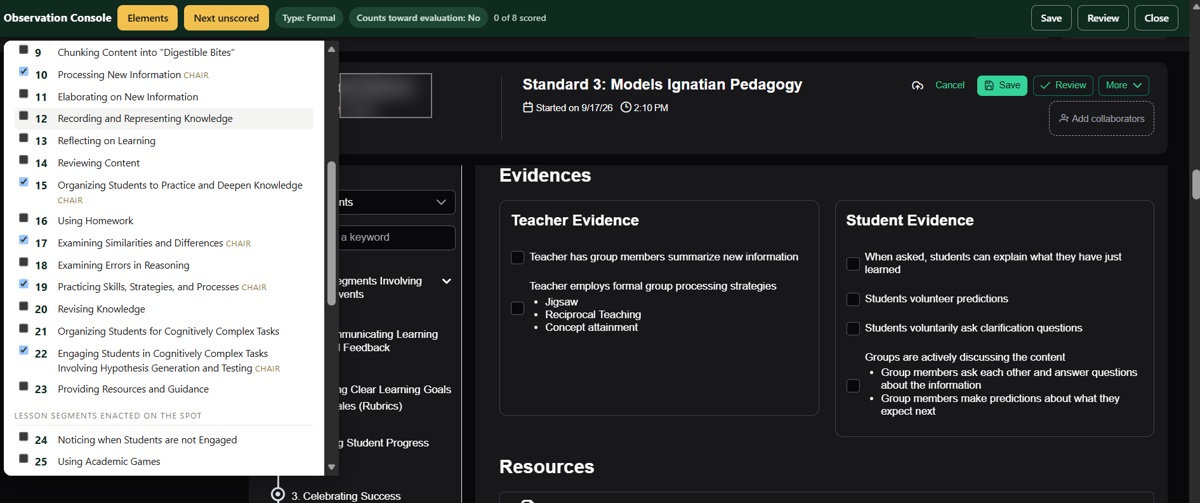Check 'Teacher has group members summarize new information'
The width and height of the screenshot is (1200, 503).
tap(517, 257)
